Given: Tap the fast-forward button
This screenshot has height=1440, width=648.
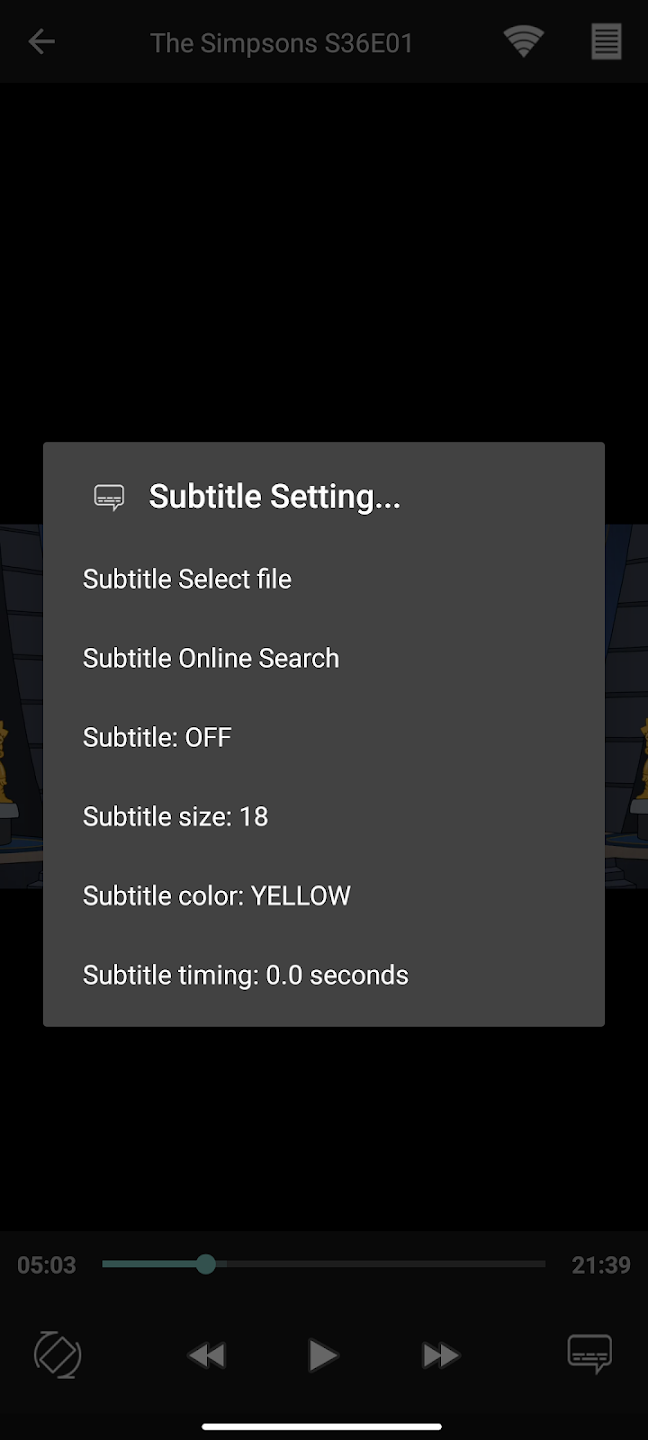Looking at the screenshot, I should [440, 1355].
